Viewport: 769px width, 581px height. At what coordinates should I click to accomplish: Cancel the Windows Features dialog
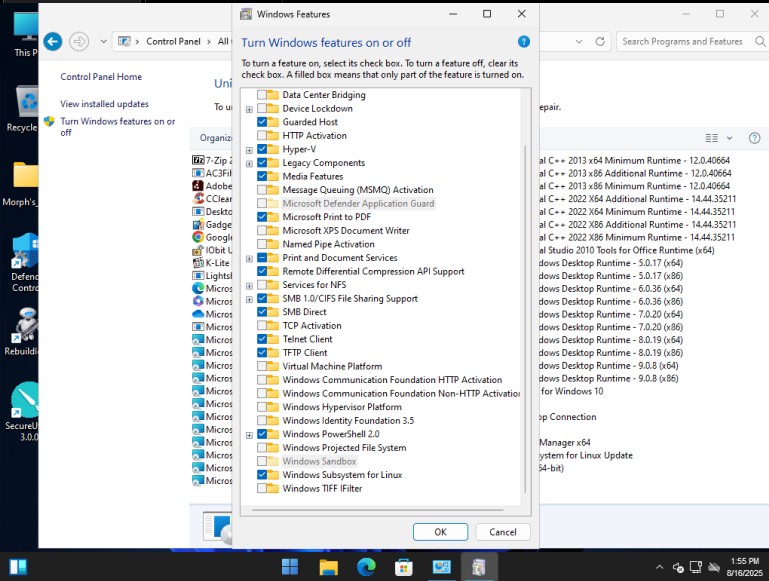(x=503, y=532)
